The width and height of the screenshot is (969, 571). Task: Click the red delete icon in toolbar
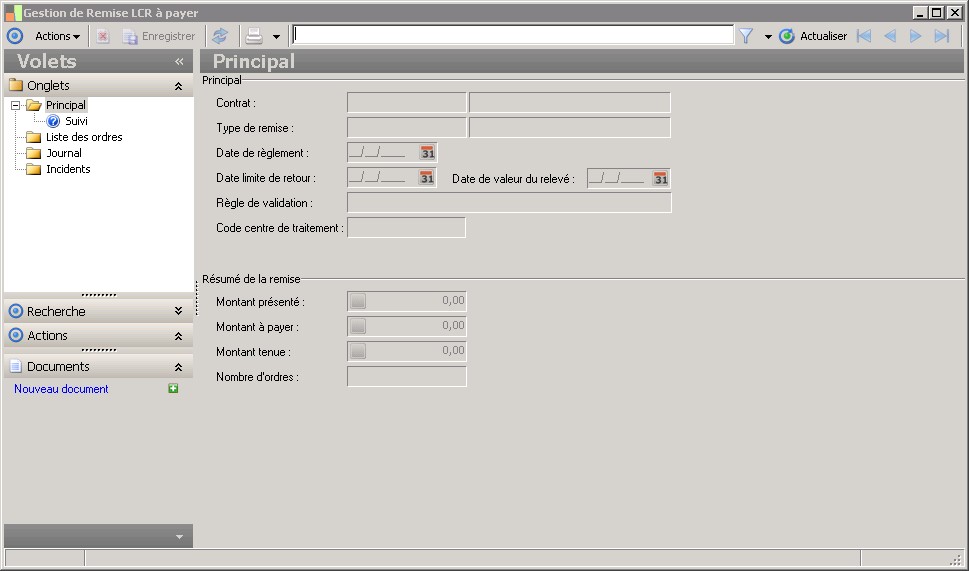(103, 36)
